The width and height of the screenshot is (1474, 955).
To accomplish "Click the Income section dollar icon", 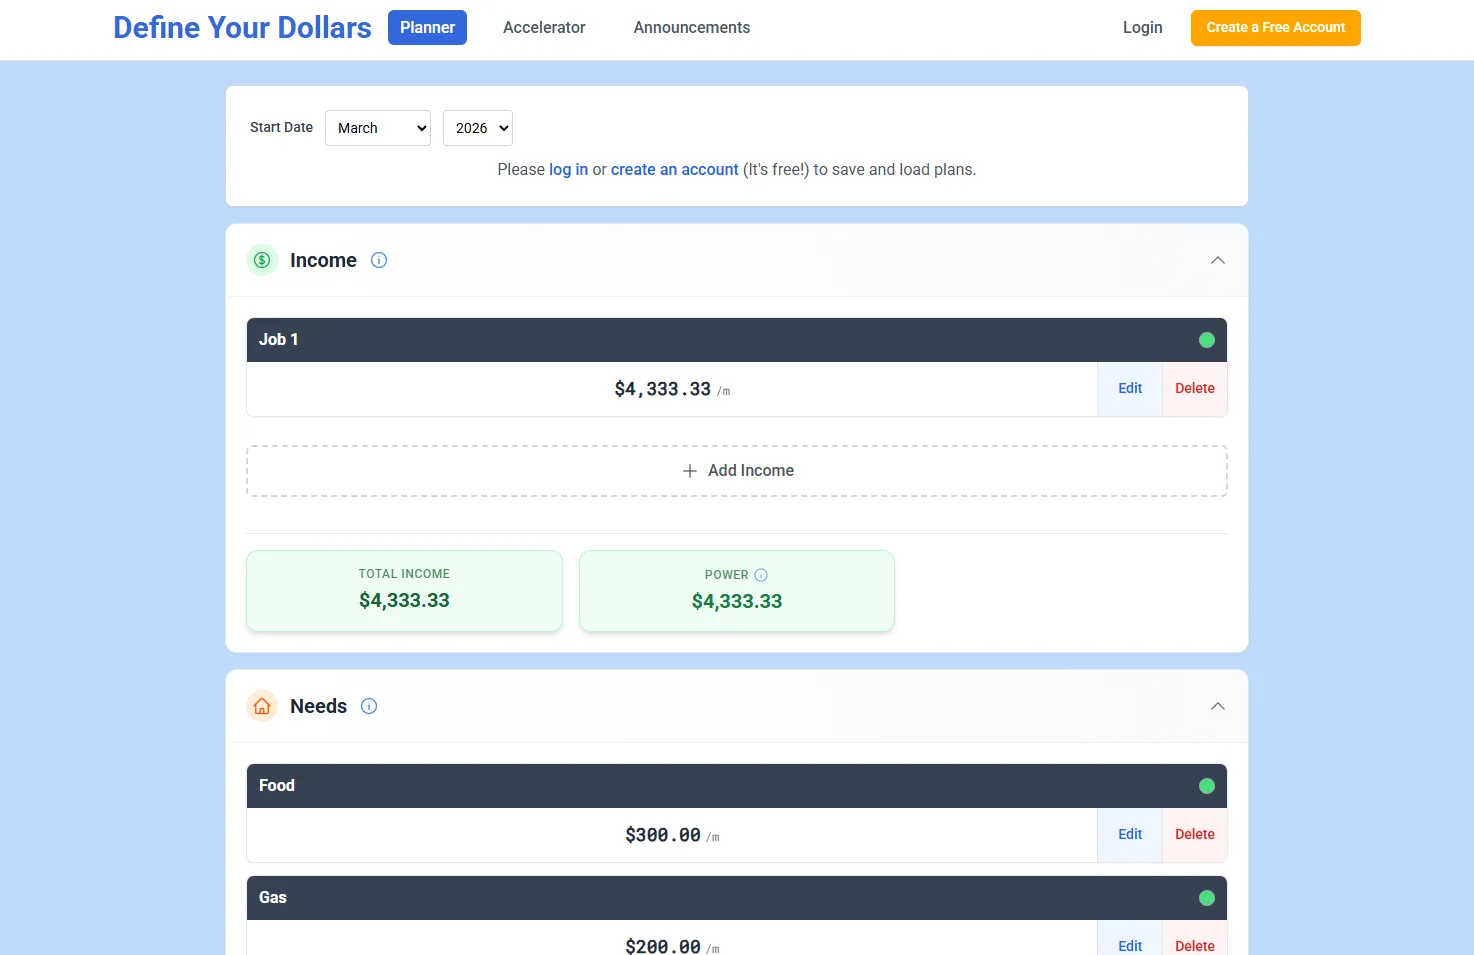I will coord(261,260).
